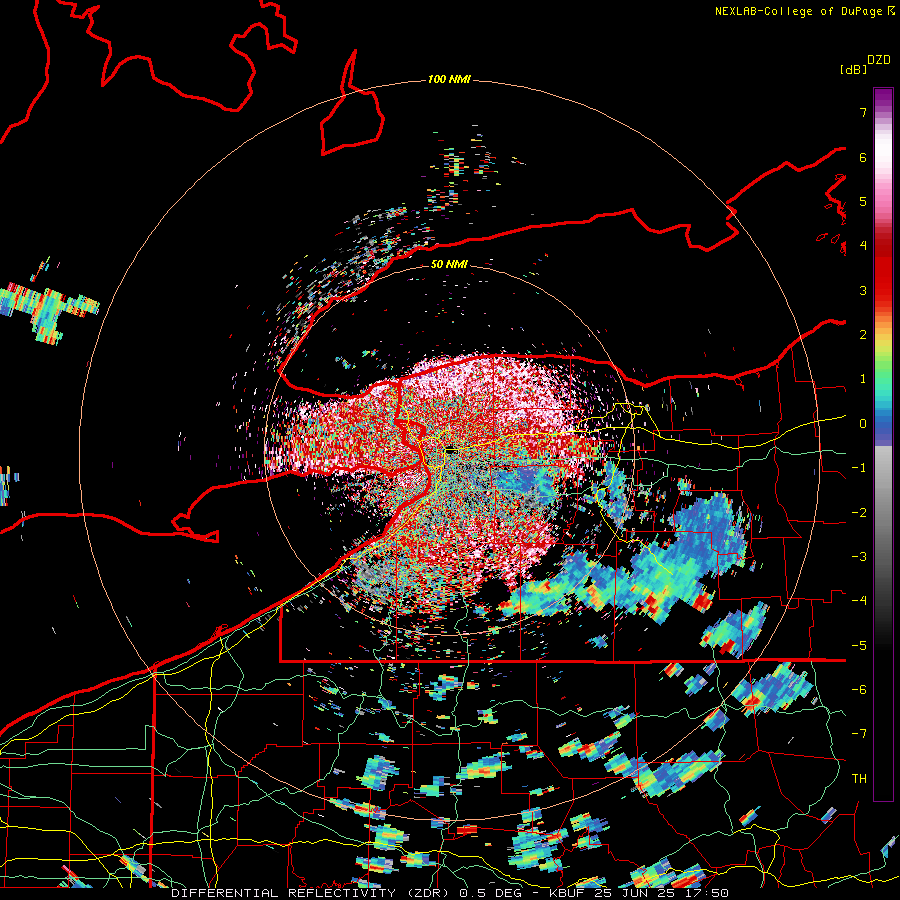
Task: Click the TH label on the color scale
Action: click(859, 779)
